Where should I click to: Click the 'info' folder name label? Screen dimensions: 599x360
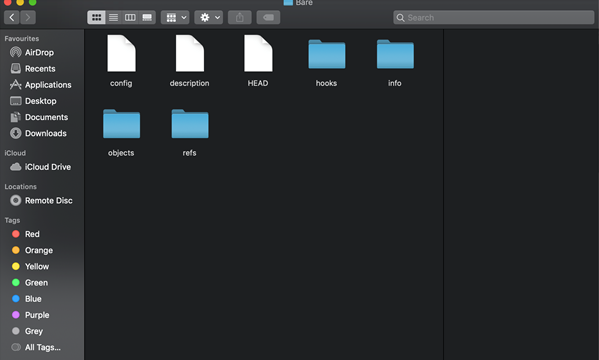tap(395, 83)
